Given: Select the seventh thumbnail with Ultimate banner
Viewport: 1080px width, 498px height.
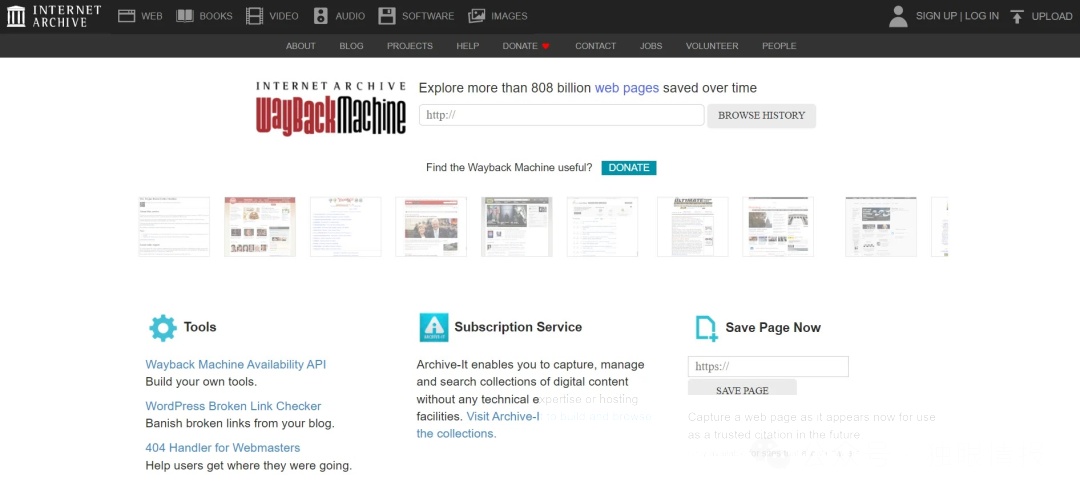Looking at the screenshot, I should [x=692, y=227].
